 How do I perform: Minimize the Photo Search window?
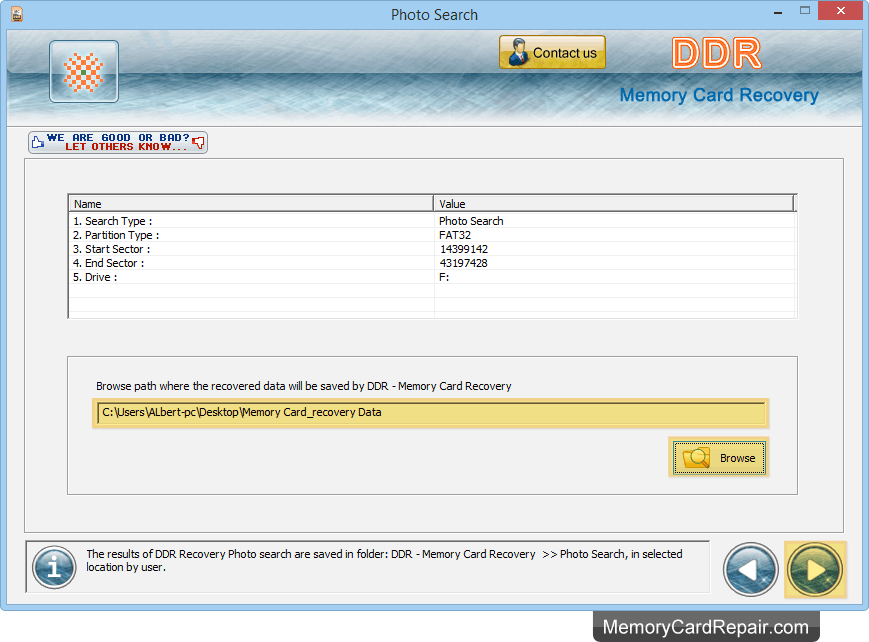[778, 12]
